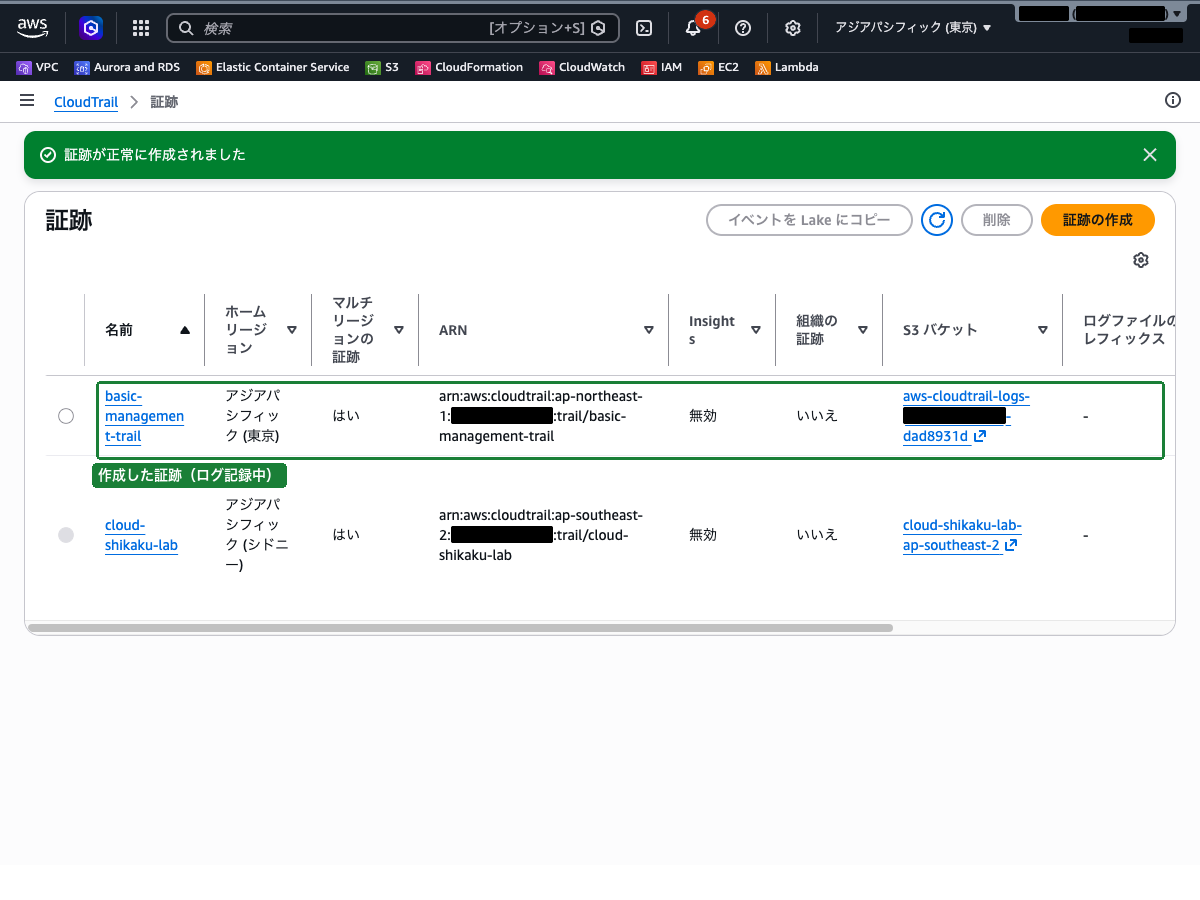Open cloud-shikaku-lab trail link
The height and width of the screenshot is (900, 1200).
click(x=141, y=535)
